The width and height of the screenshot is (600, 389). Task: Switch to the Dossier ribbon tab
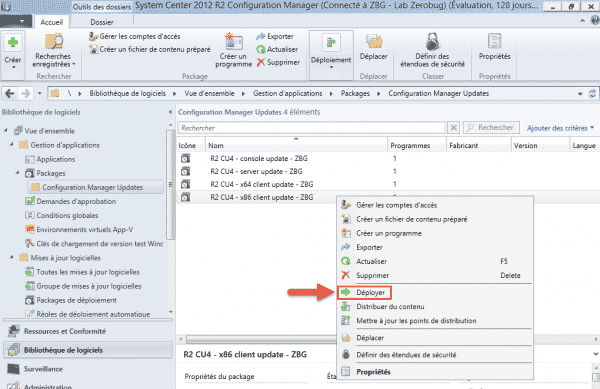coord(102,22)
